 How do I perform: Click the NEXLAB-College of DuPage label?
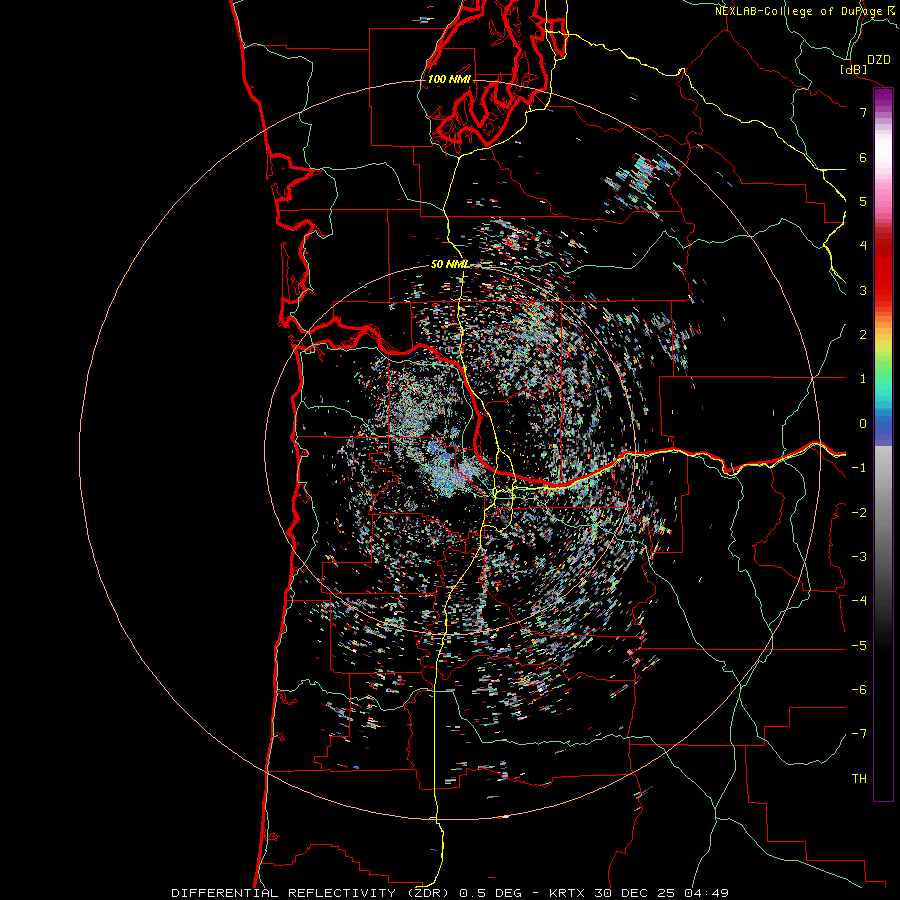(x=804, y=11)
